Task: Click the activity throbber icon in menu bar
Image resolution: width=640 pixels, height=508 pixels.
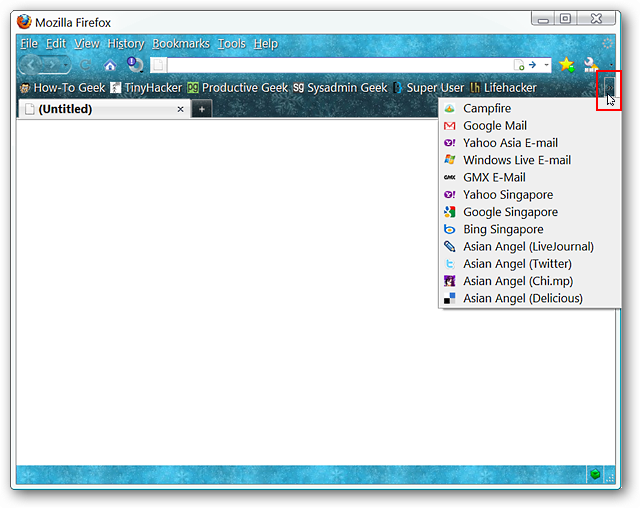Action: 607,43
